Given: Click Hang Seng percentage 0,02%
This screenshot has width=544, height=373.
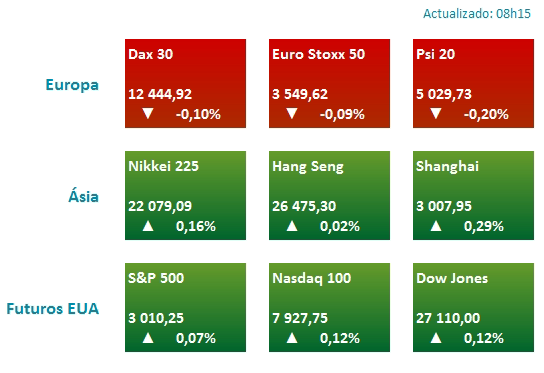Looking at the screenshot, I should pyautogui.click(x=340, y=227).
